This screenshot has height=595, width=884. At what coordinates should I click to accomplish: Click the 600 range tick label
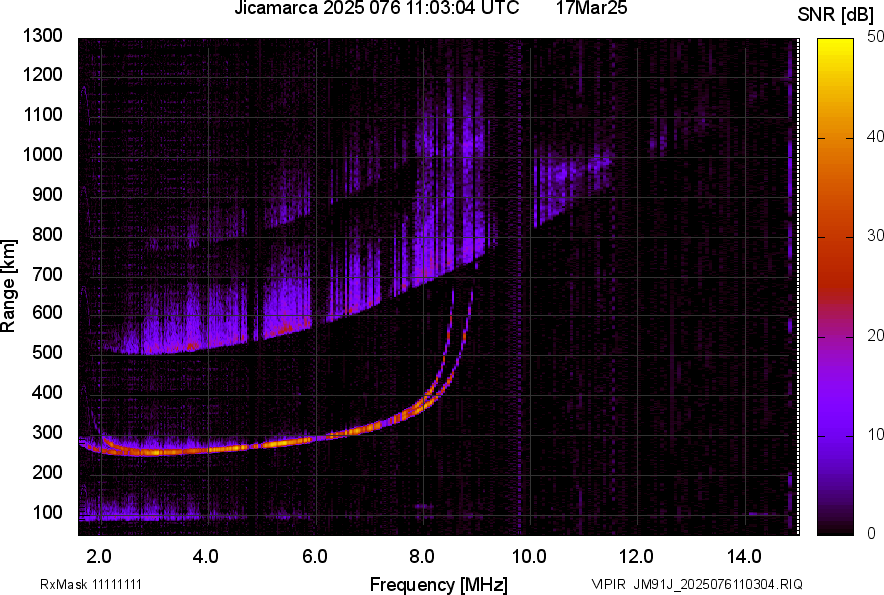[47, 312]
